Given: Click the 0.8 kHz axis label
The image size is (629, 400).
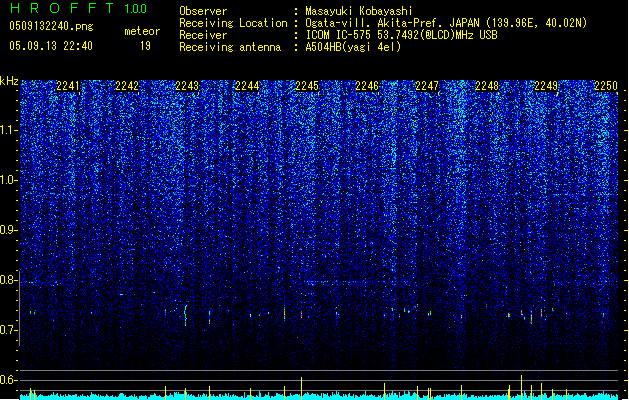Looking at the screenshot, I should coord(9,280).
